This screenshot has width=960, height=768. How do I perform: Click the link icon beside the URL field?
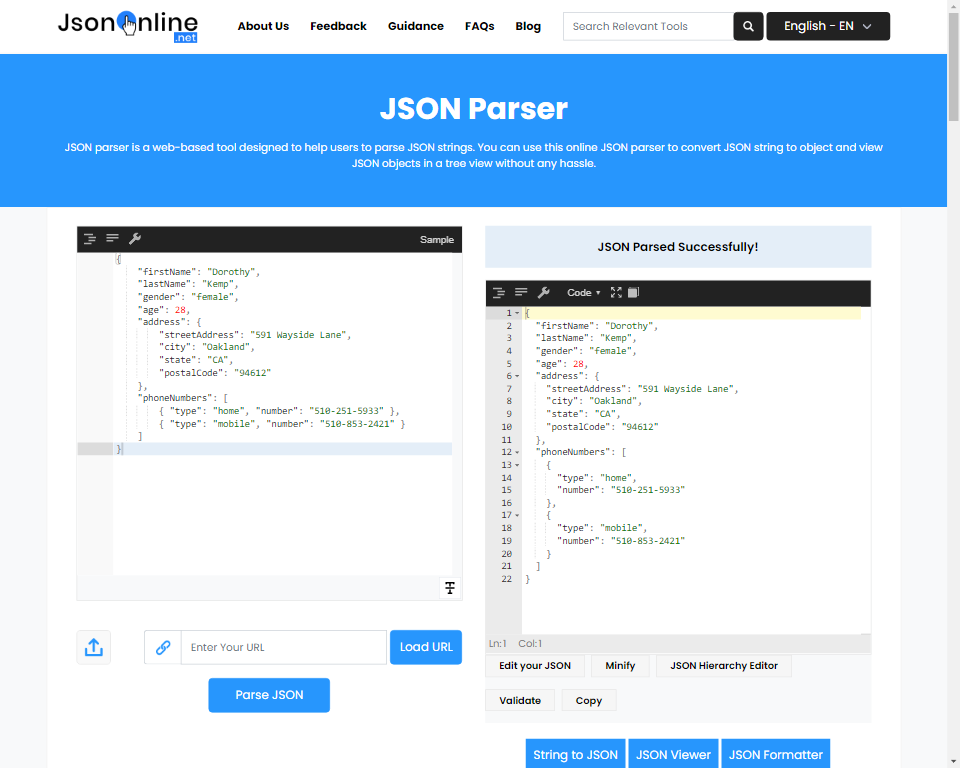[x=162, y=647]
